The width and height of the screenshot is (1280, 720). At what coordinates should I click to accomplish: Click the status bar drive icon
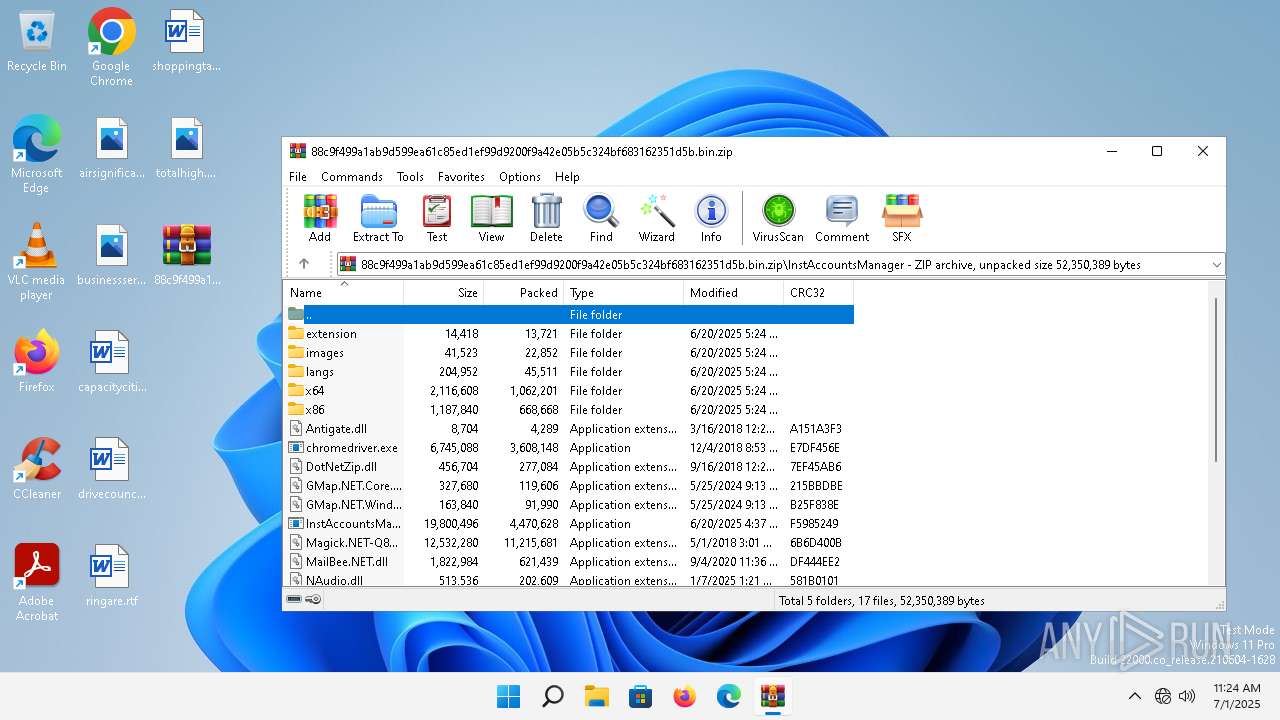coord(294,600)
